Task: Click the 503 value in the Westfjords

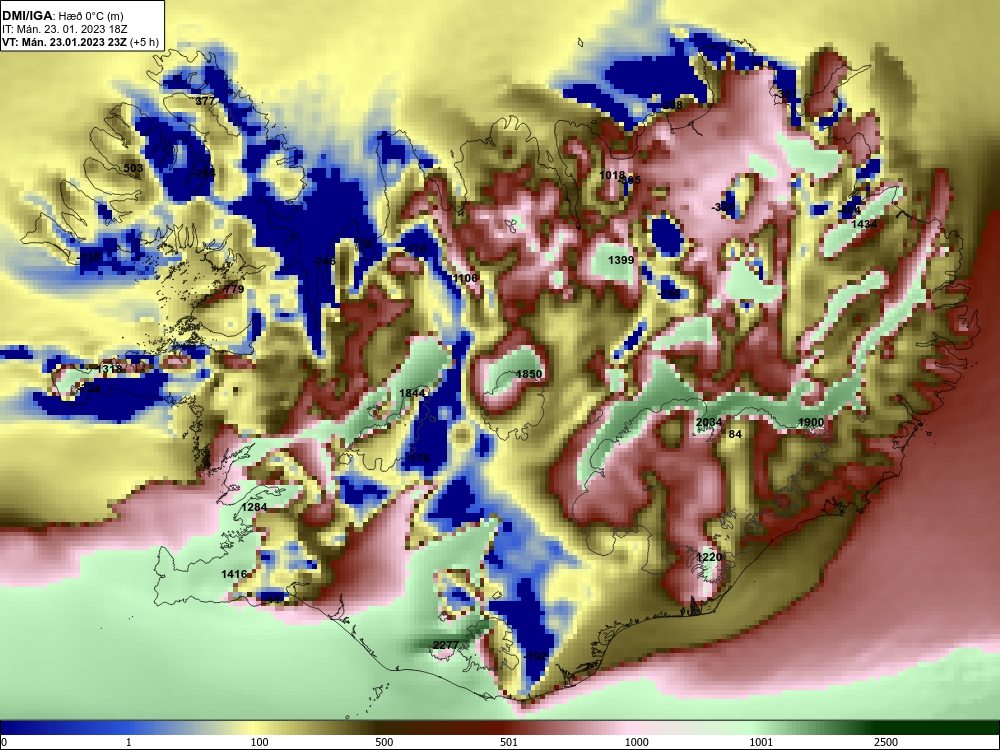Action: 133,168
